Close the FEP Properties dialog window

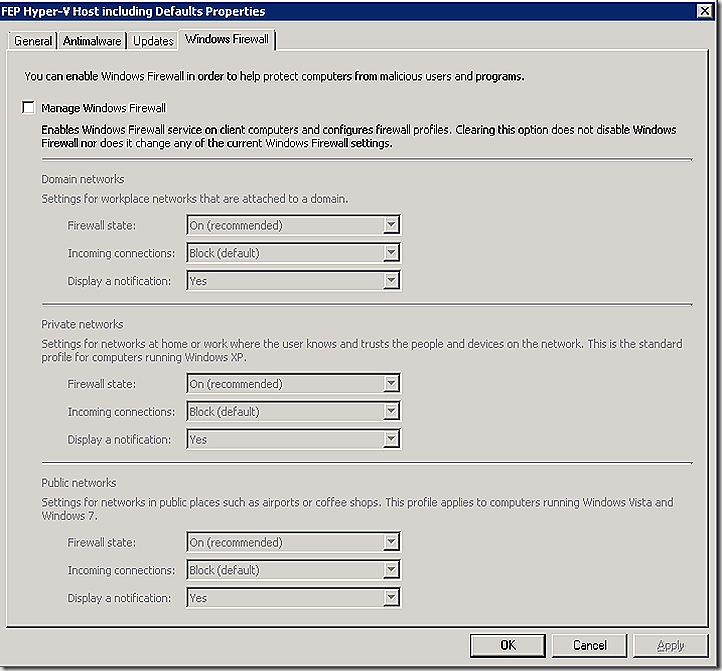(705, 11)
